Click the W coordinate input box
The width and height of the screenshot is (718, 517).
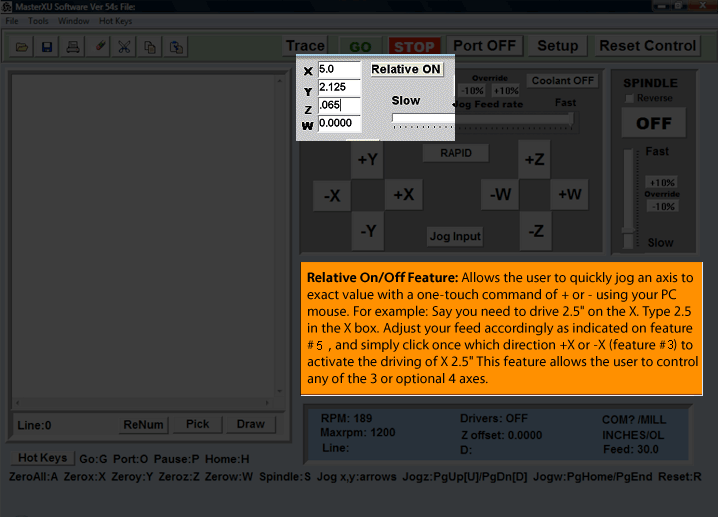(x=339, y=123)
